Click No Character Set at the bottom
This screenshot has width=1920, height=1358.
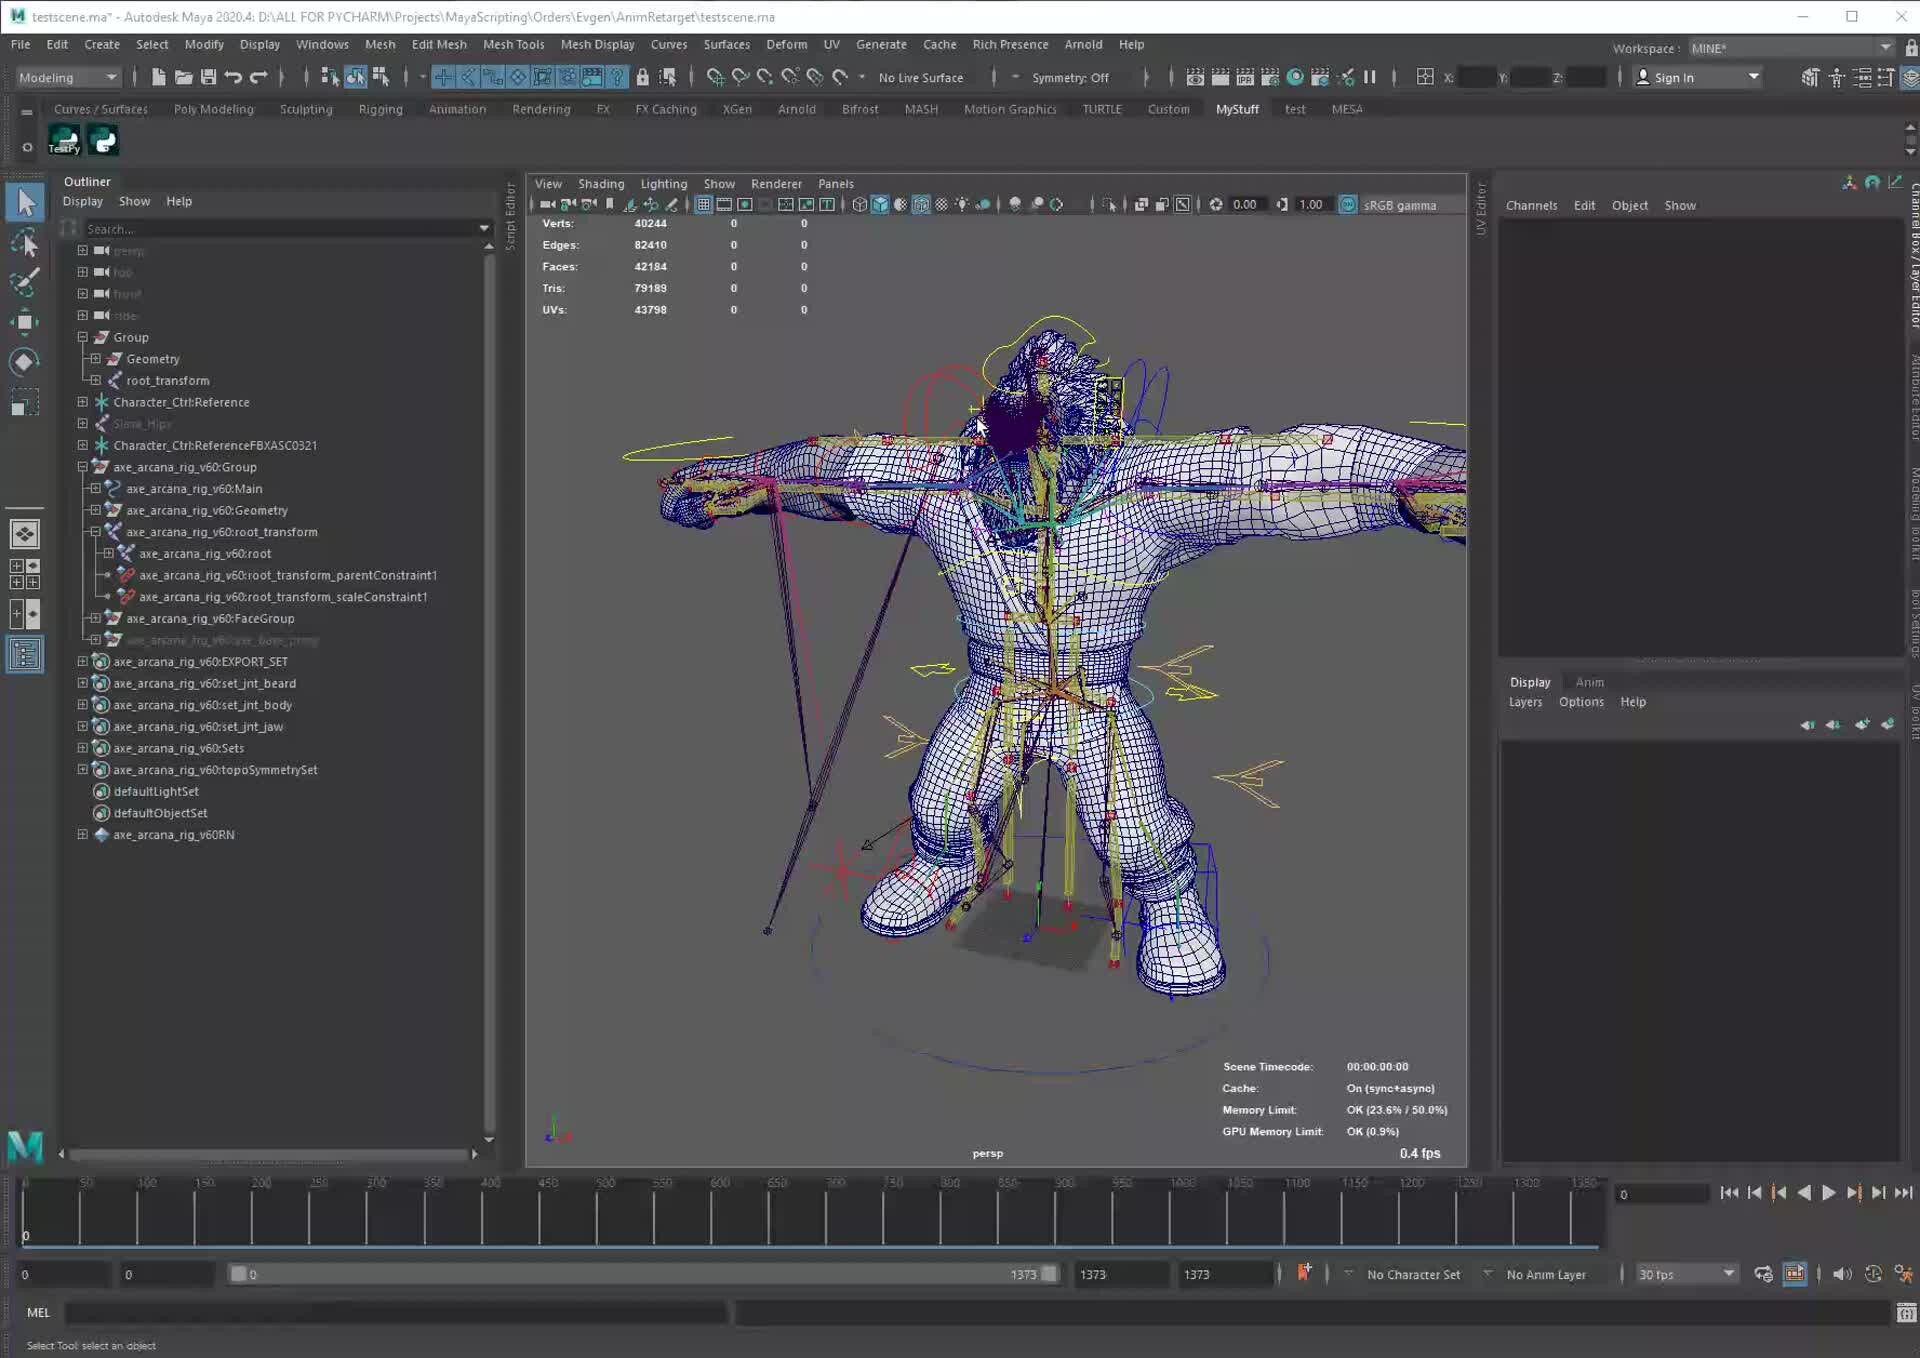point(1413,1275)
